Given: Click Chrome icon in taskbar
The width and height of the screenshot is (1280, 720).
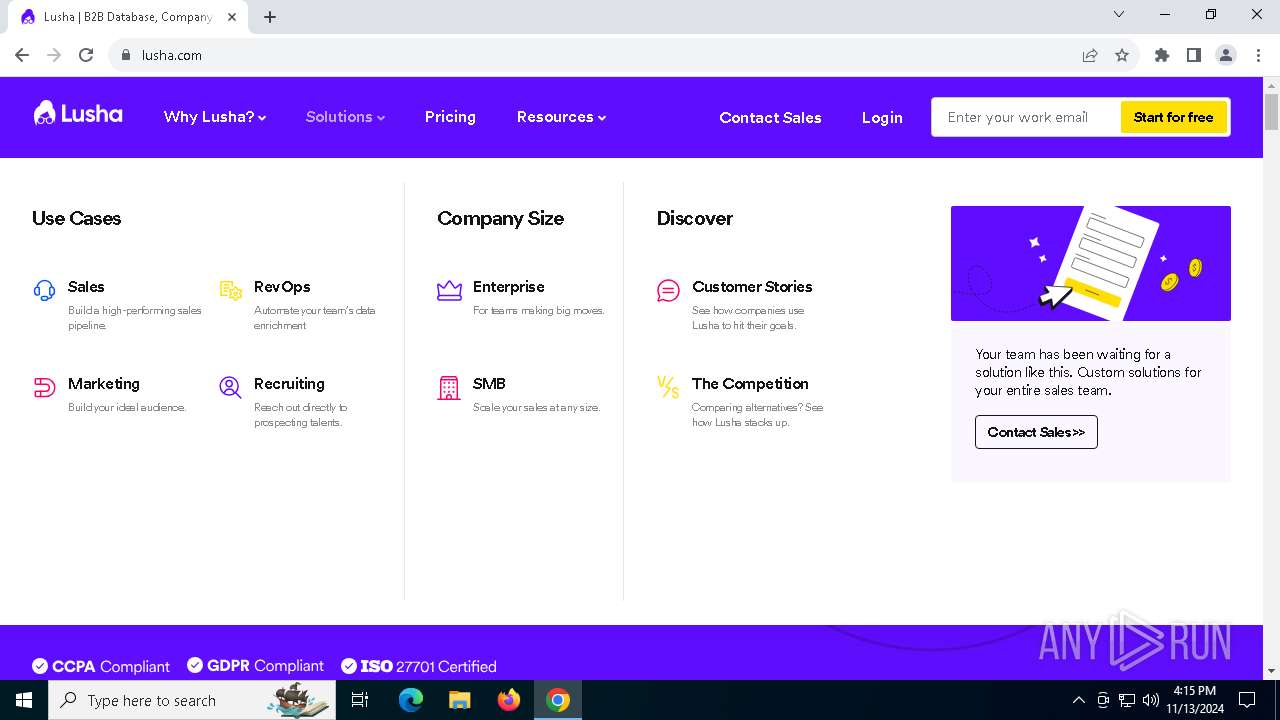Looking at the screenshot, I should point(558,700).
